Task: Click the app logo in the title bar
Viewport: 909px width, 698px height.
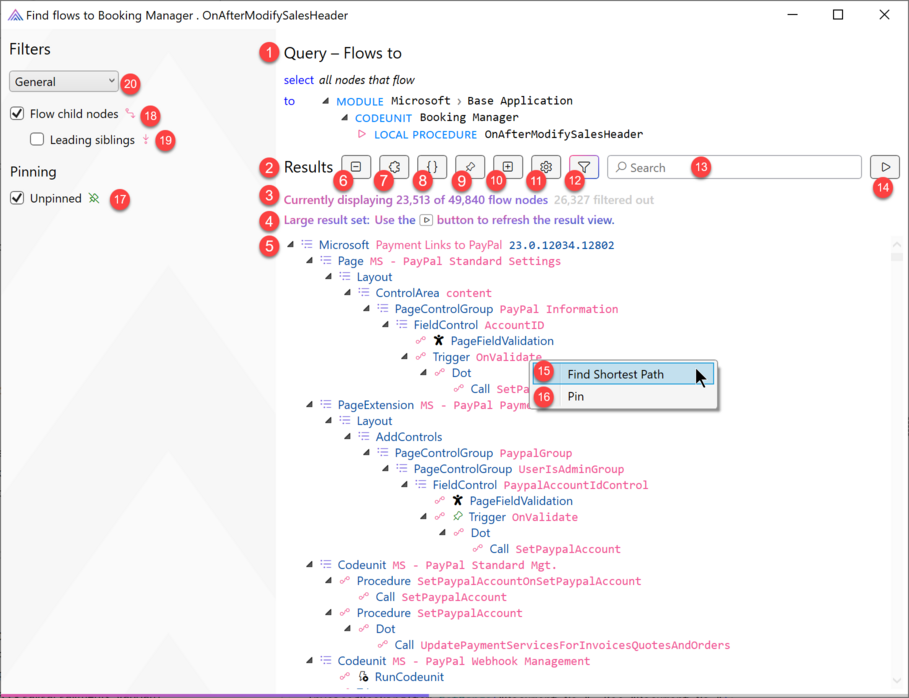Action: pyautogui.click(x=15, y=15)
